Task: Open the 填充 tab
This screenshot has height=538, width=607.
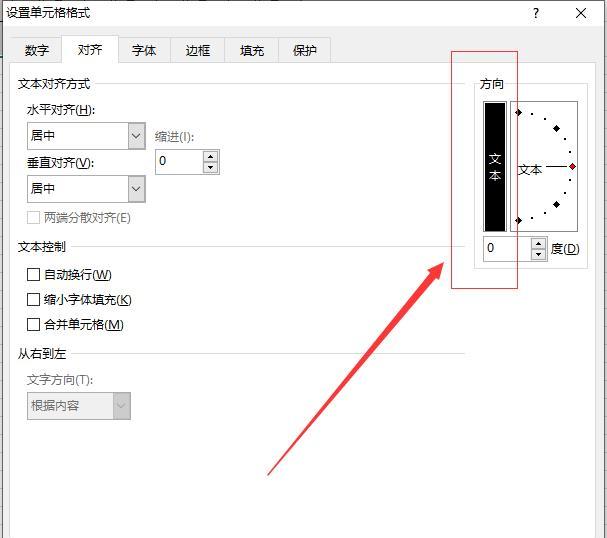Action: click(x=252, y=50)
